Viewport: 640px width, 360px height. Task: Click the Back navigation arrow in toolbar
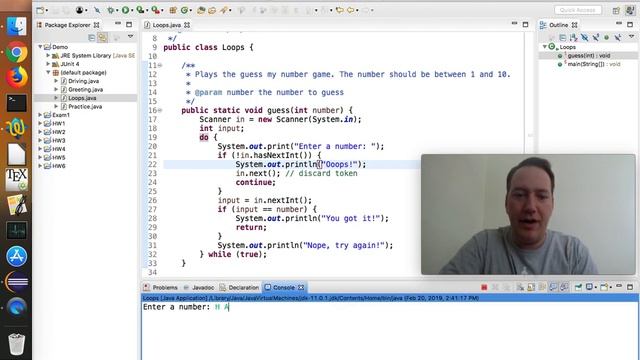coord(351,10)
